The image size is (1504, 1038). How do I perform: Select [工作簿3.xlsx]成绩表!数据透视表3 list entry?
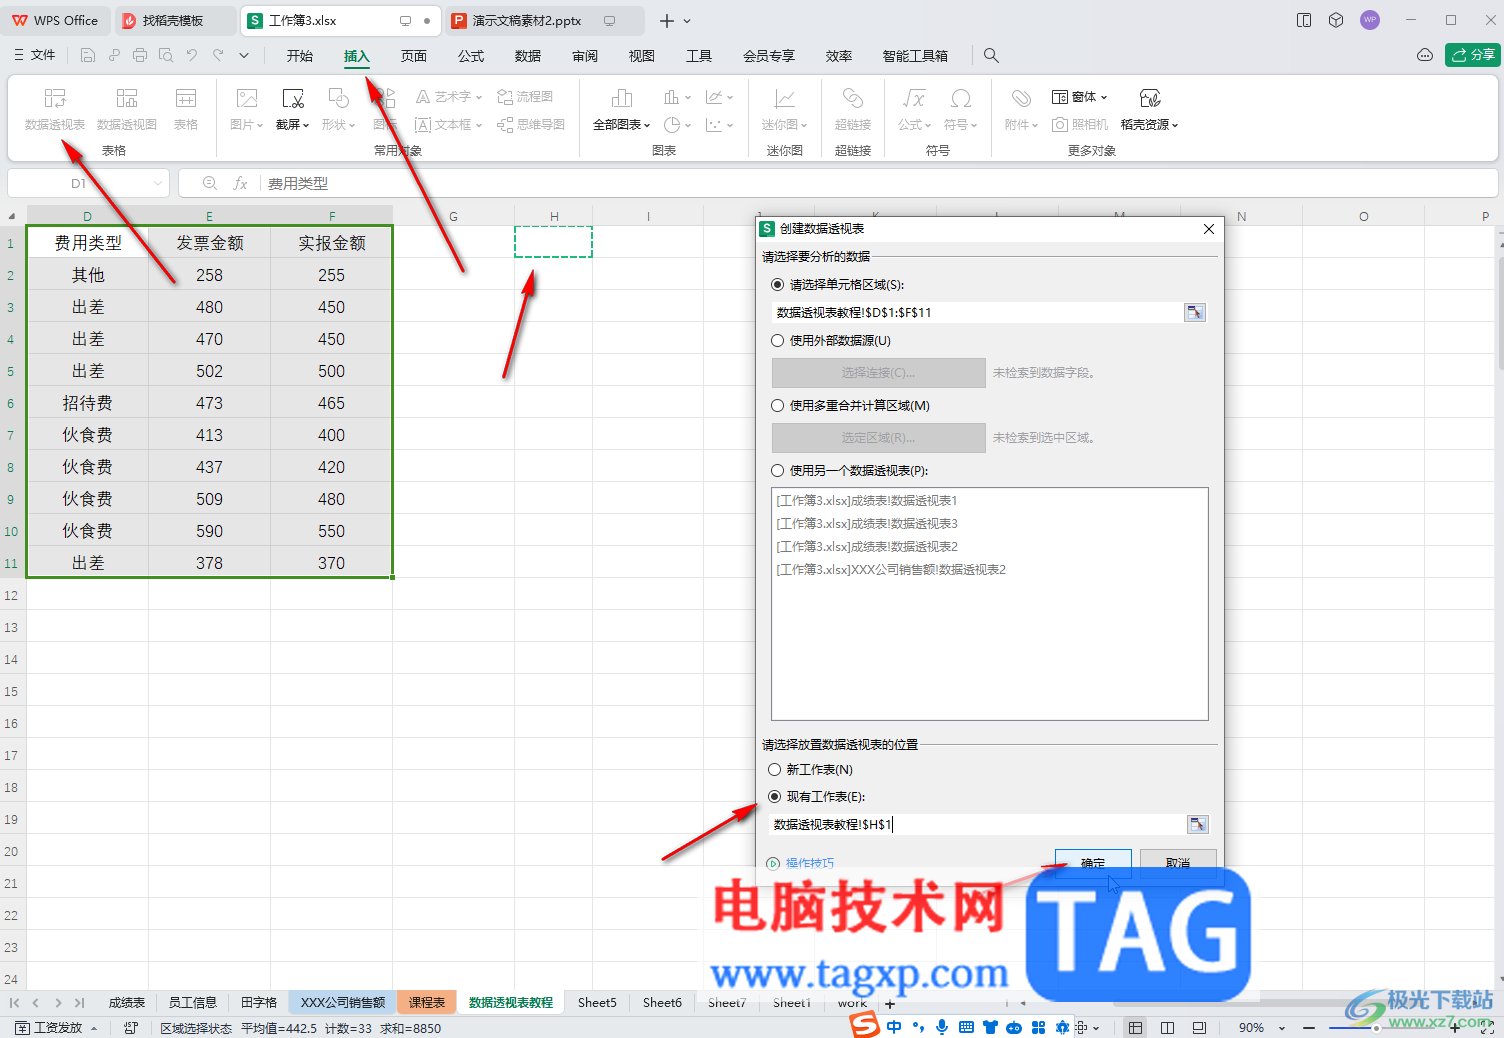coord(867,524)
